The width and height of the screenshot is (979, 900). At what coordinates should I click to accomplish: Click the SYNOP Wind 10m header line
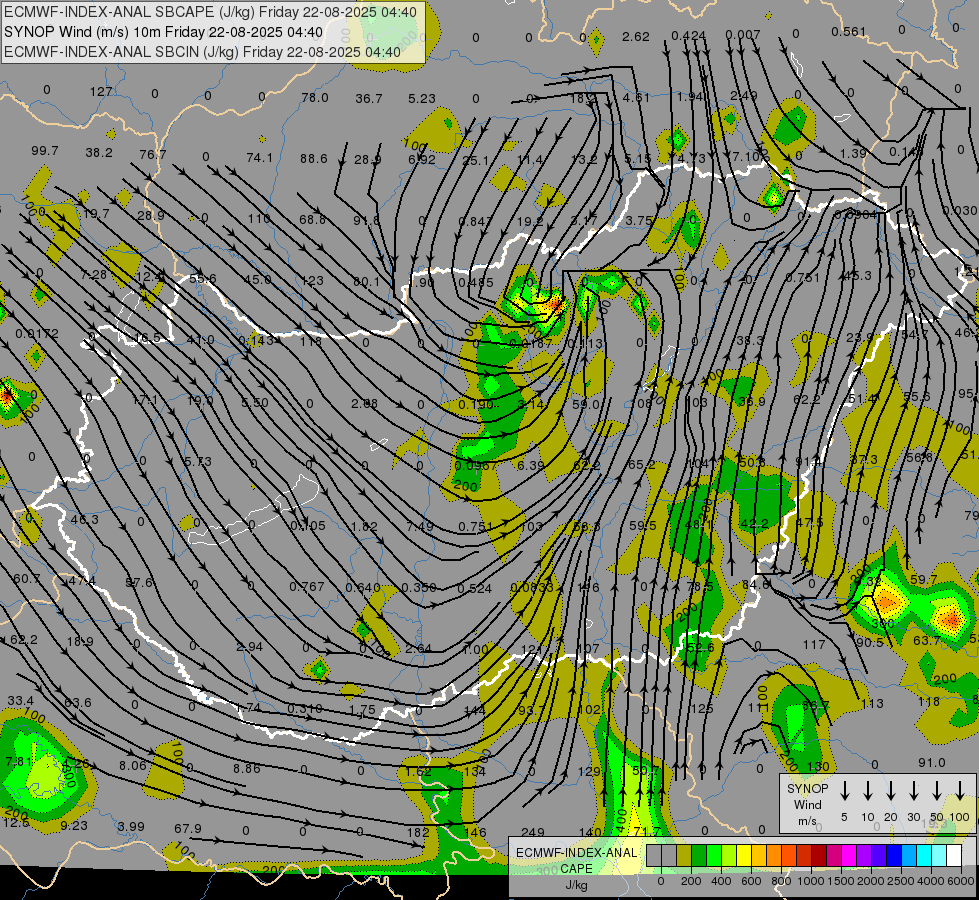point(163,32)
